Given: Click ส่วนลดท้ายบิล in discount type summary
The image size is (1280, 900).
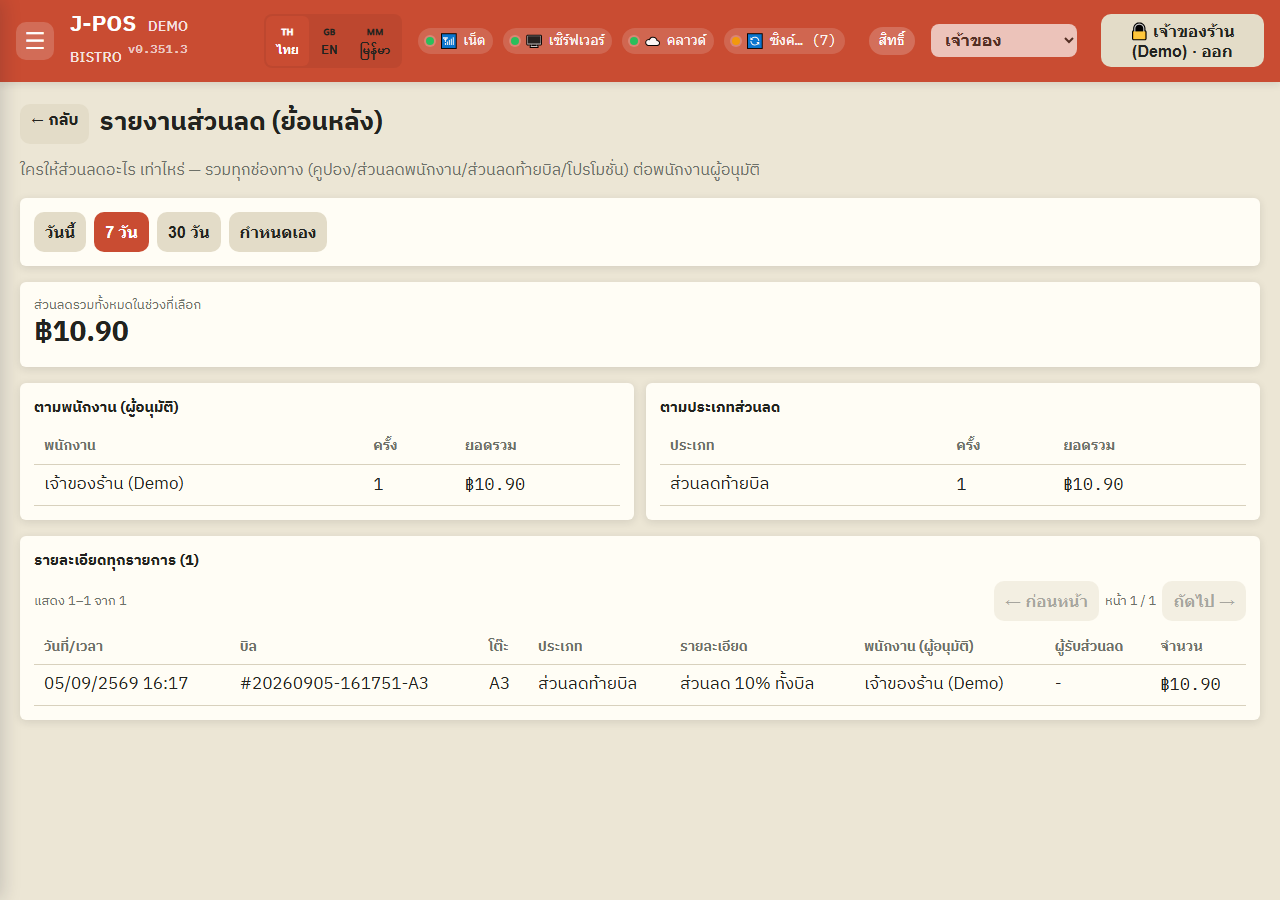Looking at the screenshot, I should click(719, 484).
